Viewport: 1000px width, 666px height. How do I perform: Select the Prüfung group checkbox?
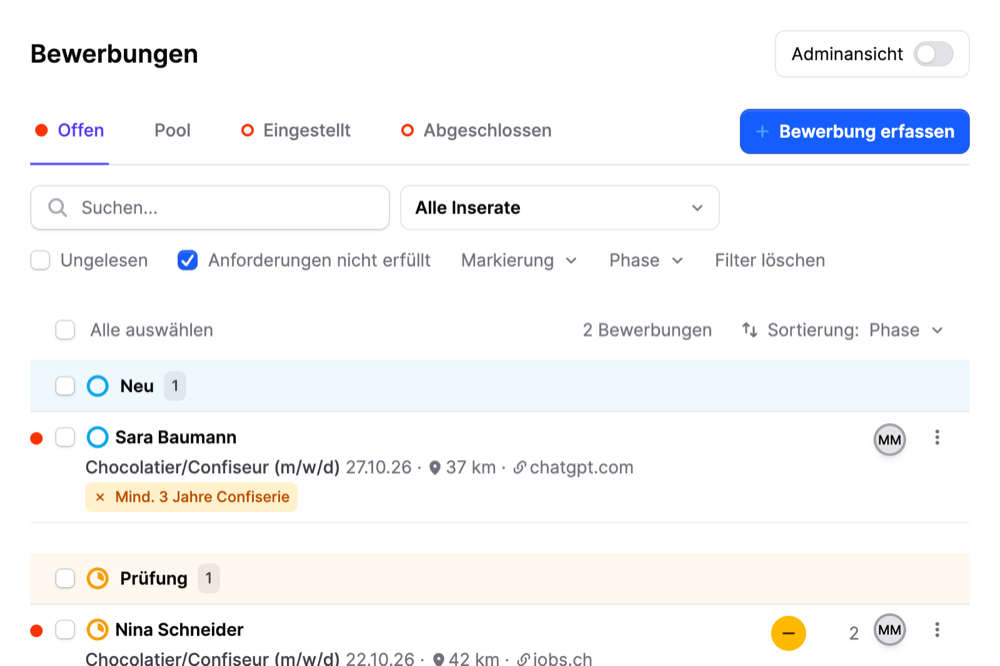coord(65,579)
